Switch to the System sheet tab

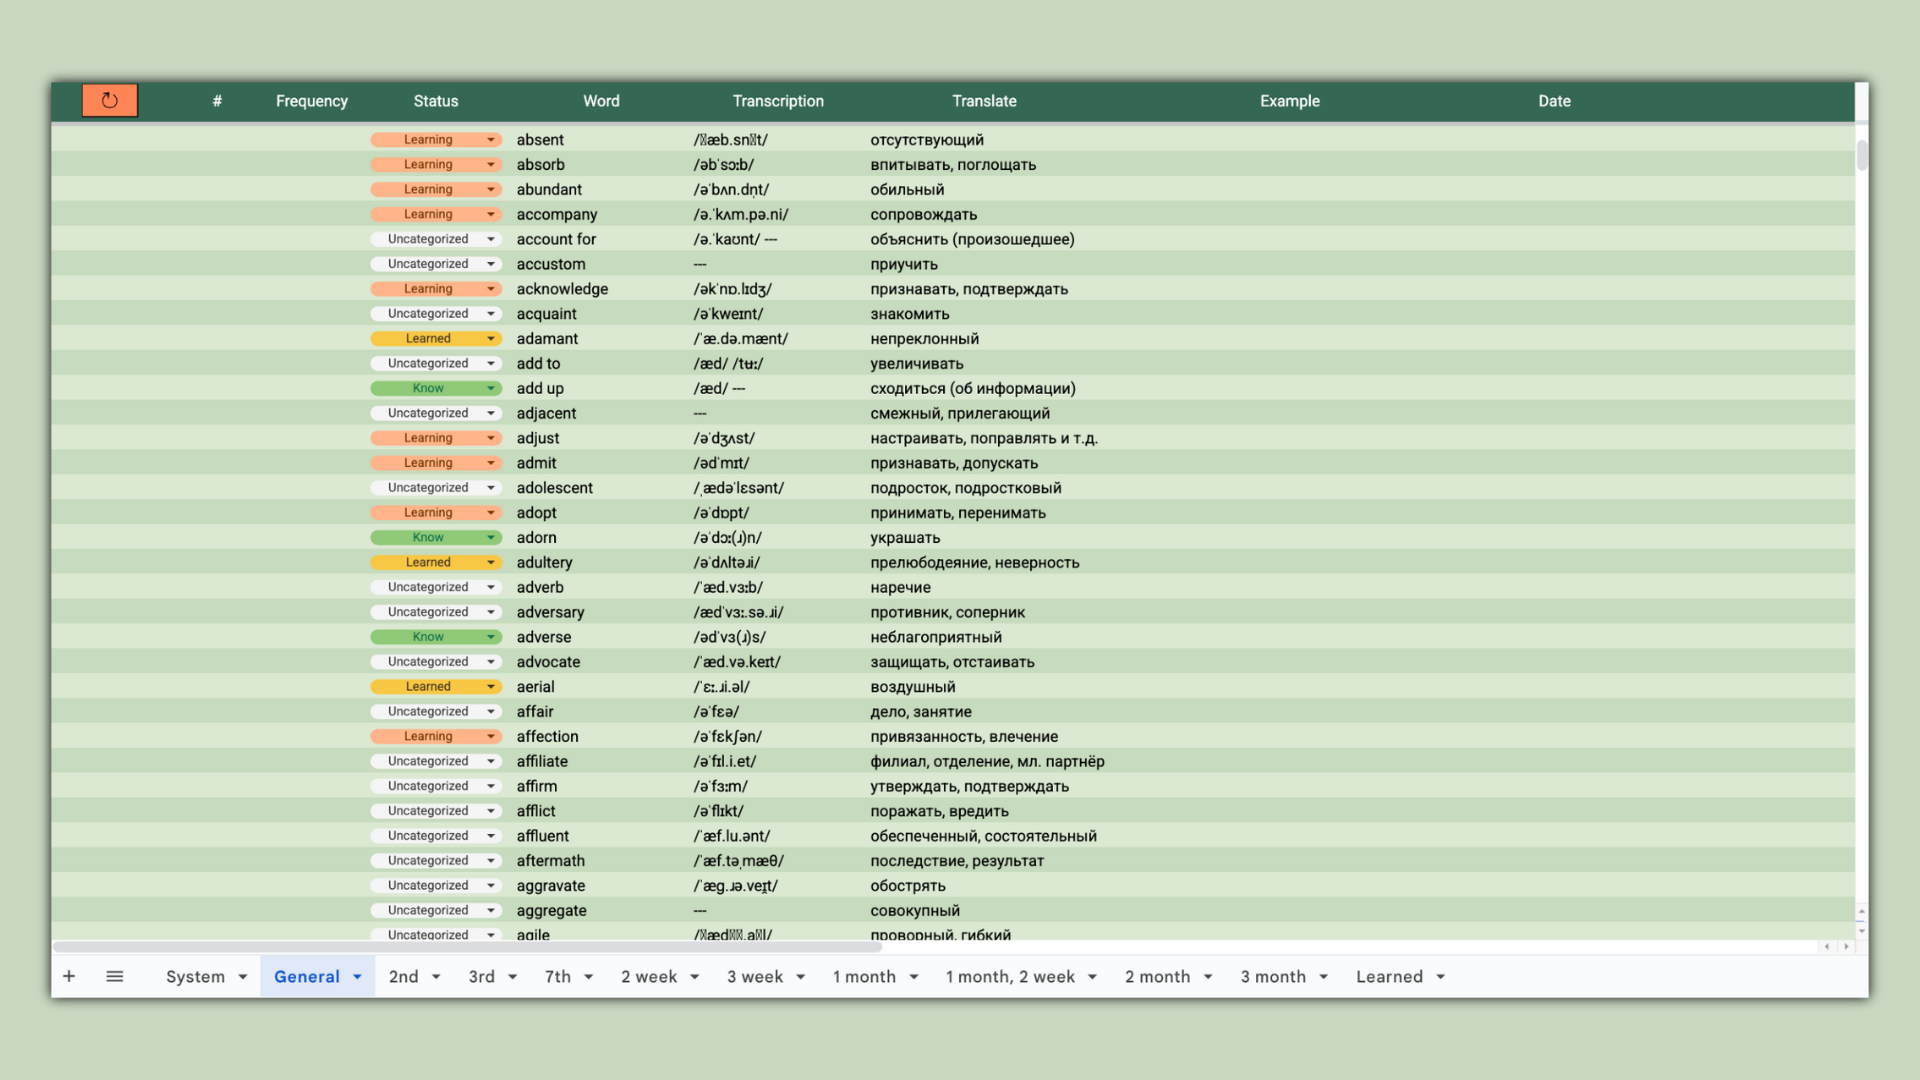[195, 977]
